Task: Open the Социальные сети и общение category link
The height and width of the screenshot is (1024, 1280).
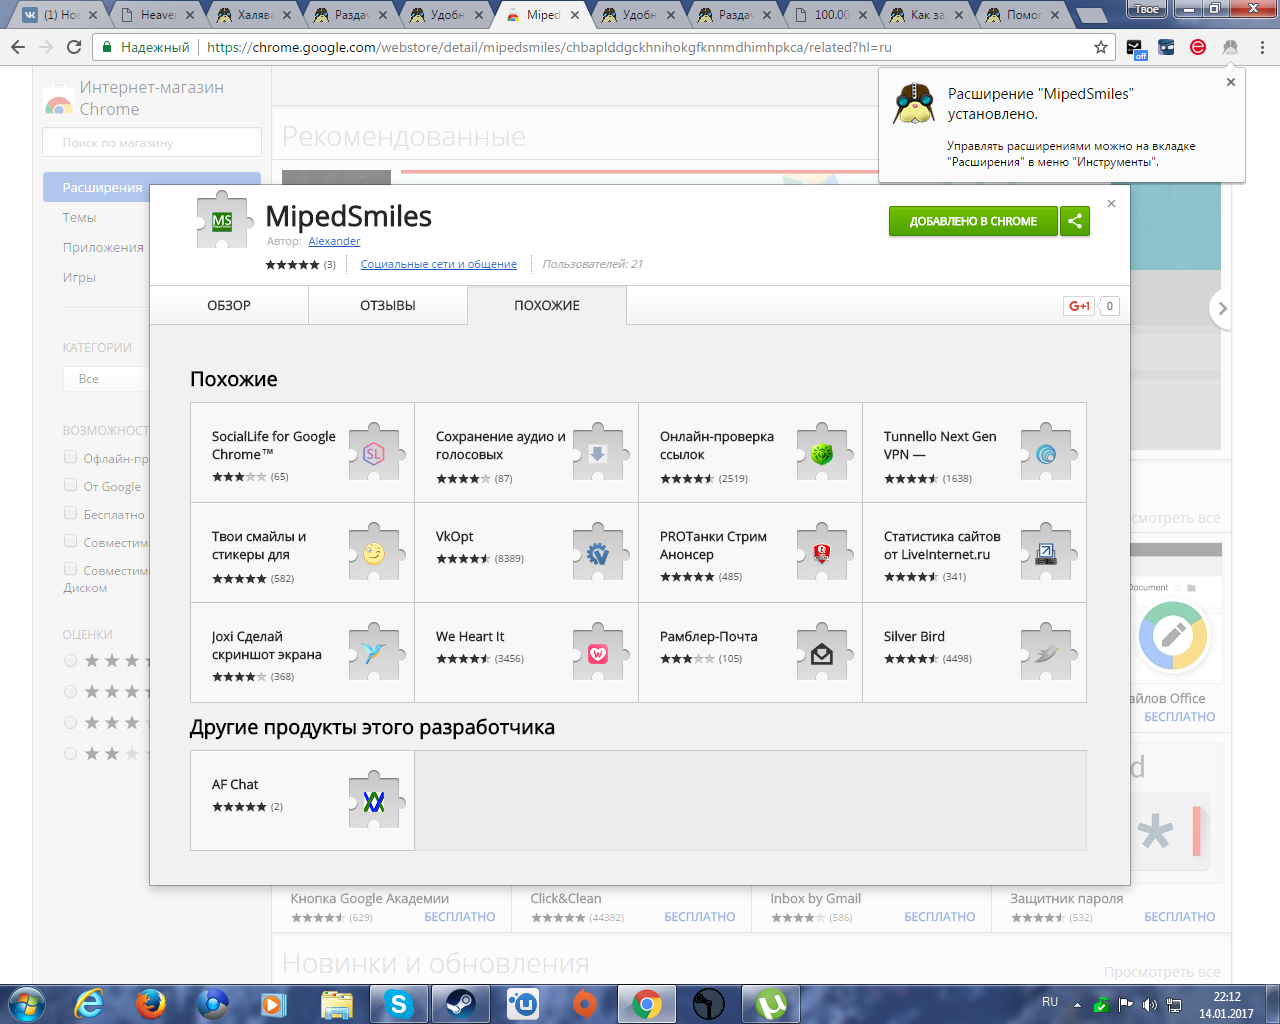Action: tap(439, 264)
